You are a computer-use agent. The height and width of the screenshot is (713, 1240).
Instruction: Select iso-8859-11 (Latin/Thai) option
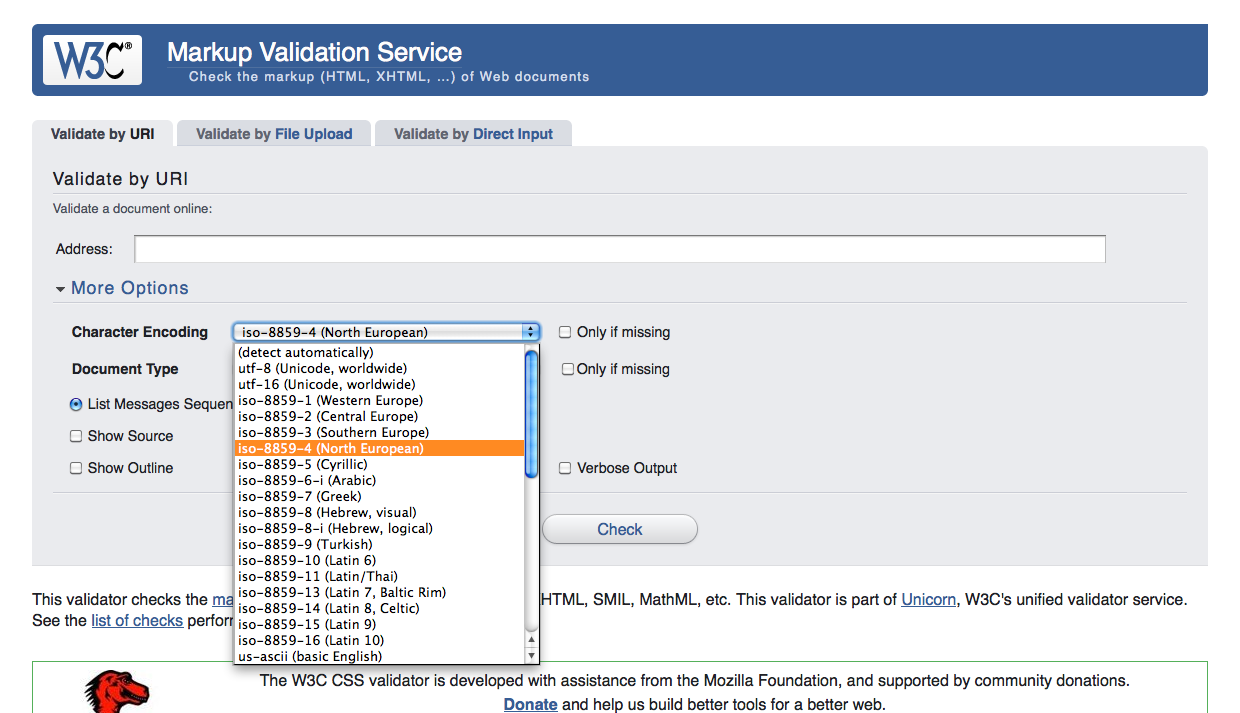tap(379, 576)
